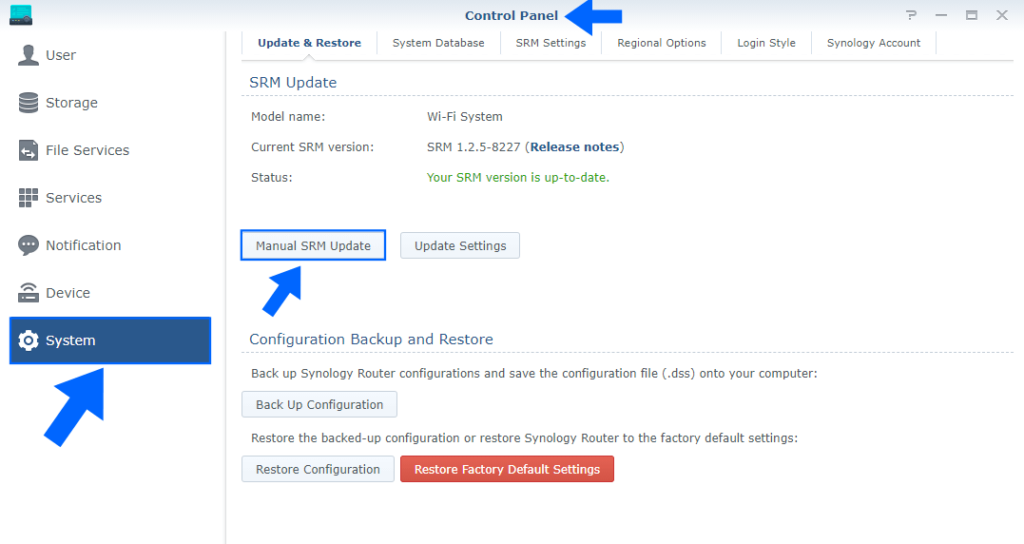Screen dimensions: 1024x544
Task: Go to the Login Style tab
Action: click(766, 43)
